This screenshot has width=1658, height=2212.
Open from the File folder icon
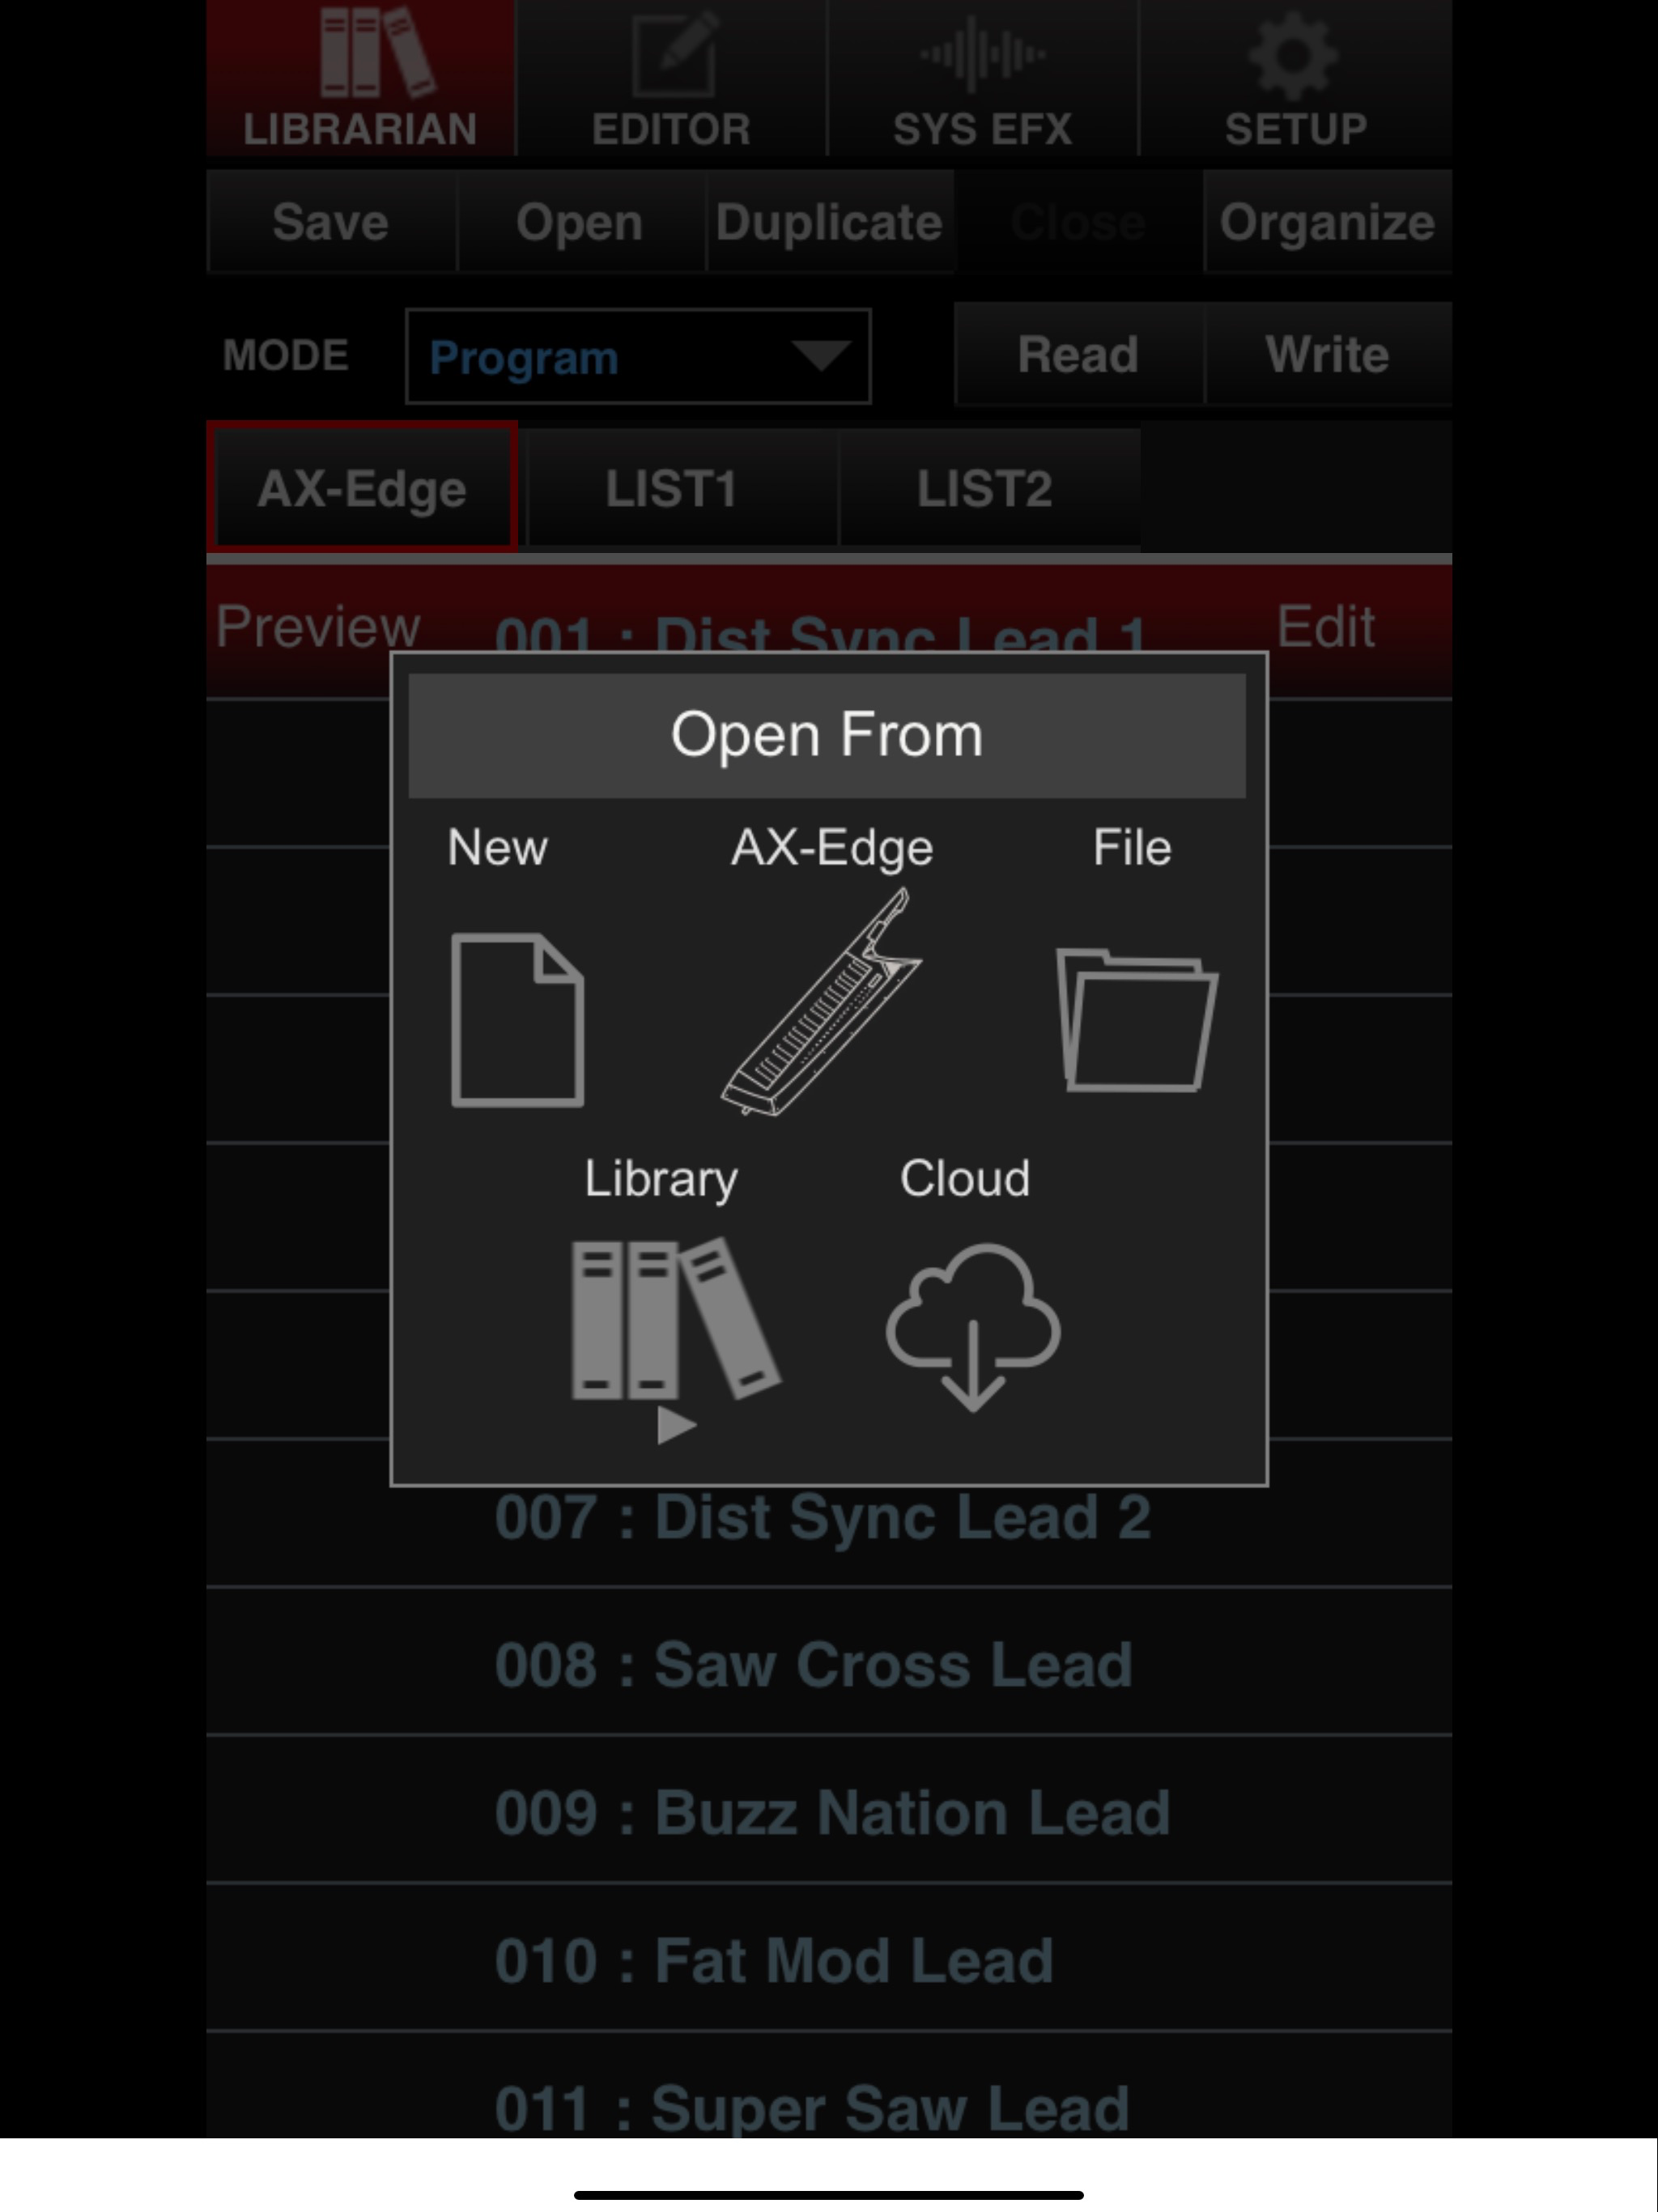1137,1019
